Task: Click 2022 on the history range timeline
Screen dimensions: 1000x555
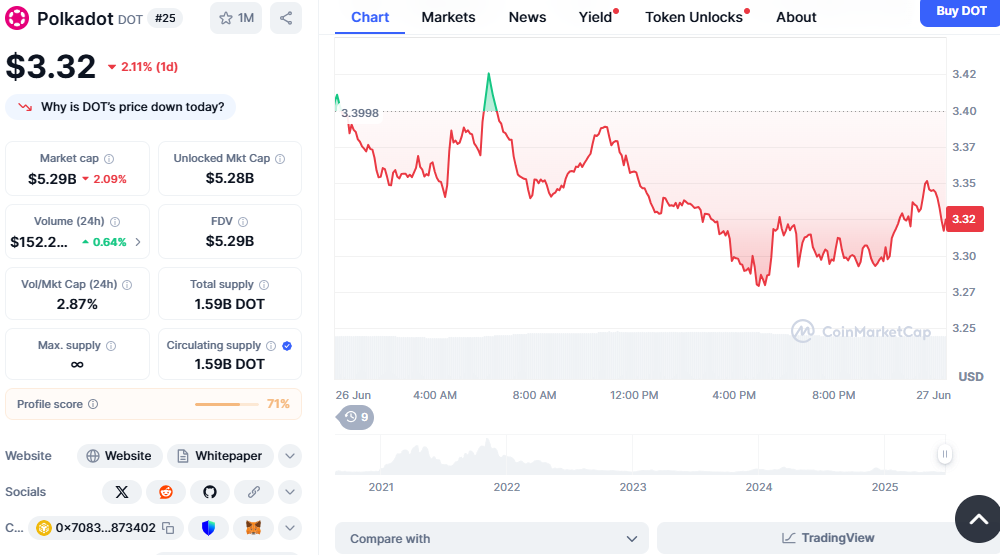Action: tap(507, 487)
